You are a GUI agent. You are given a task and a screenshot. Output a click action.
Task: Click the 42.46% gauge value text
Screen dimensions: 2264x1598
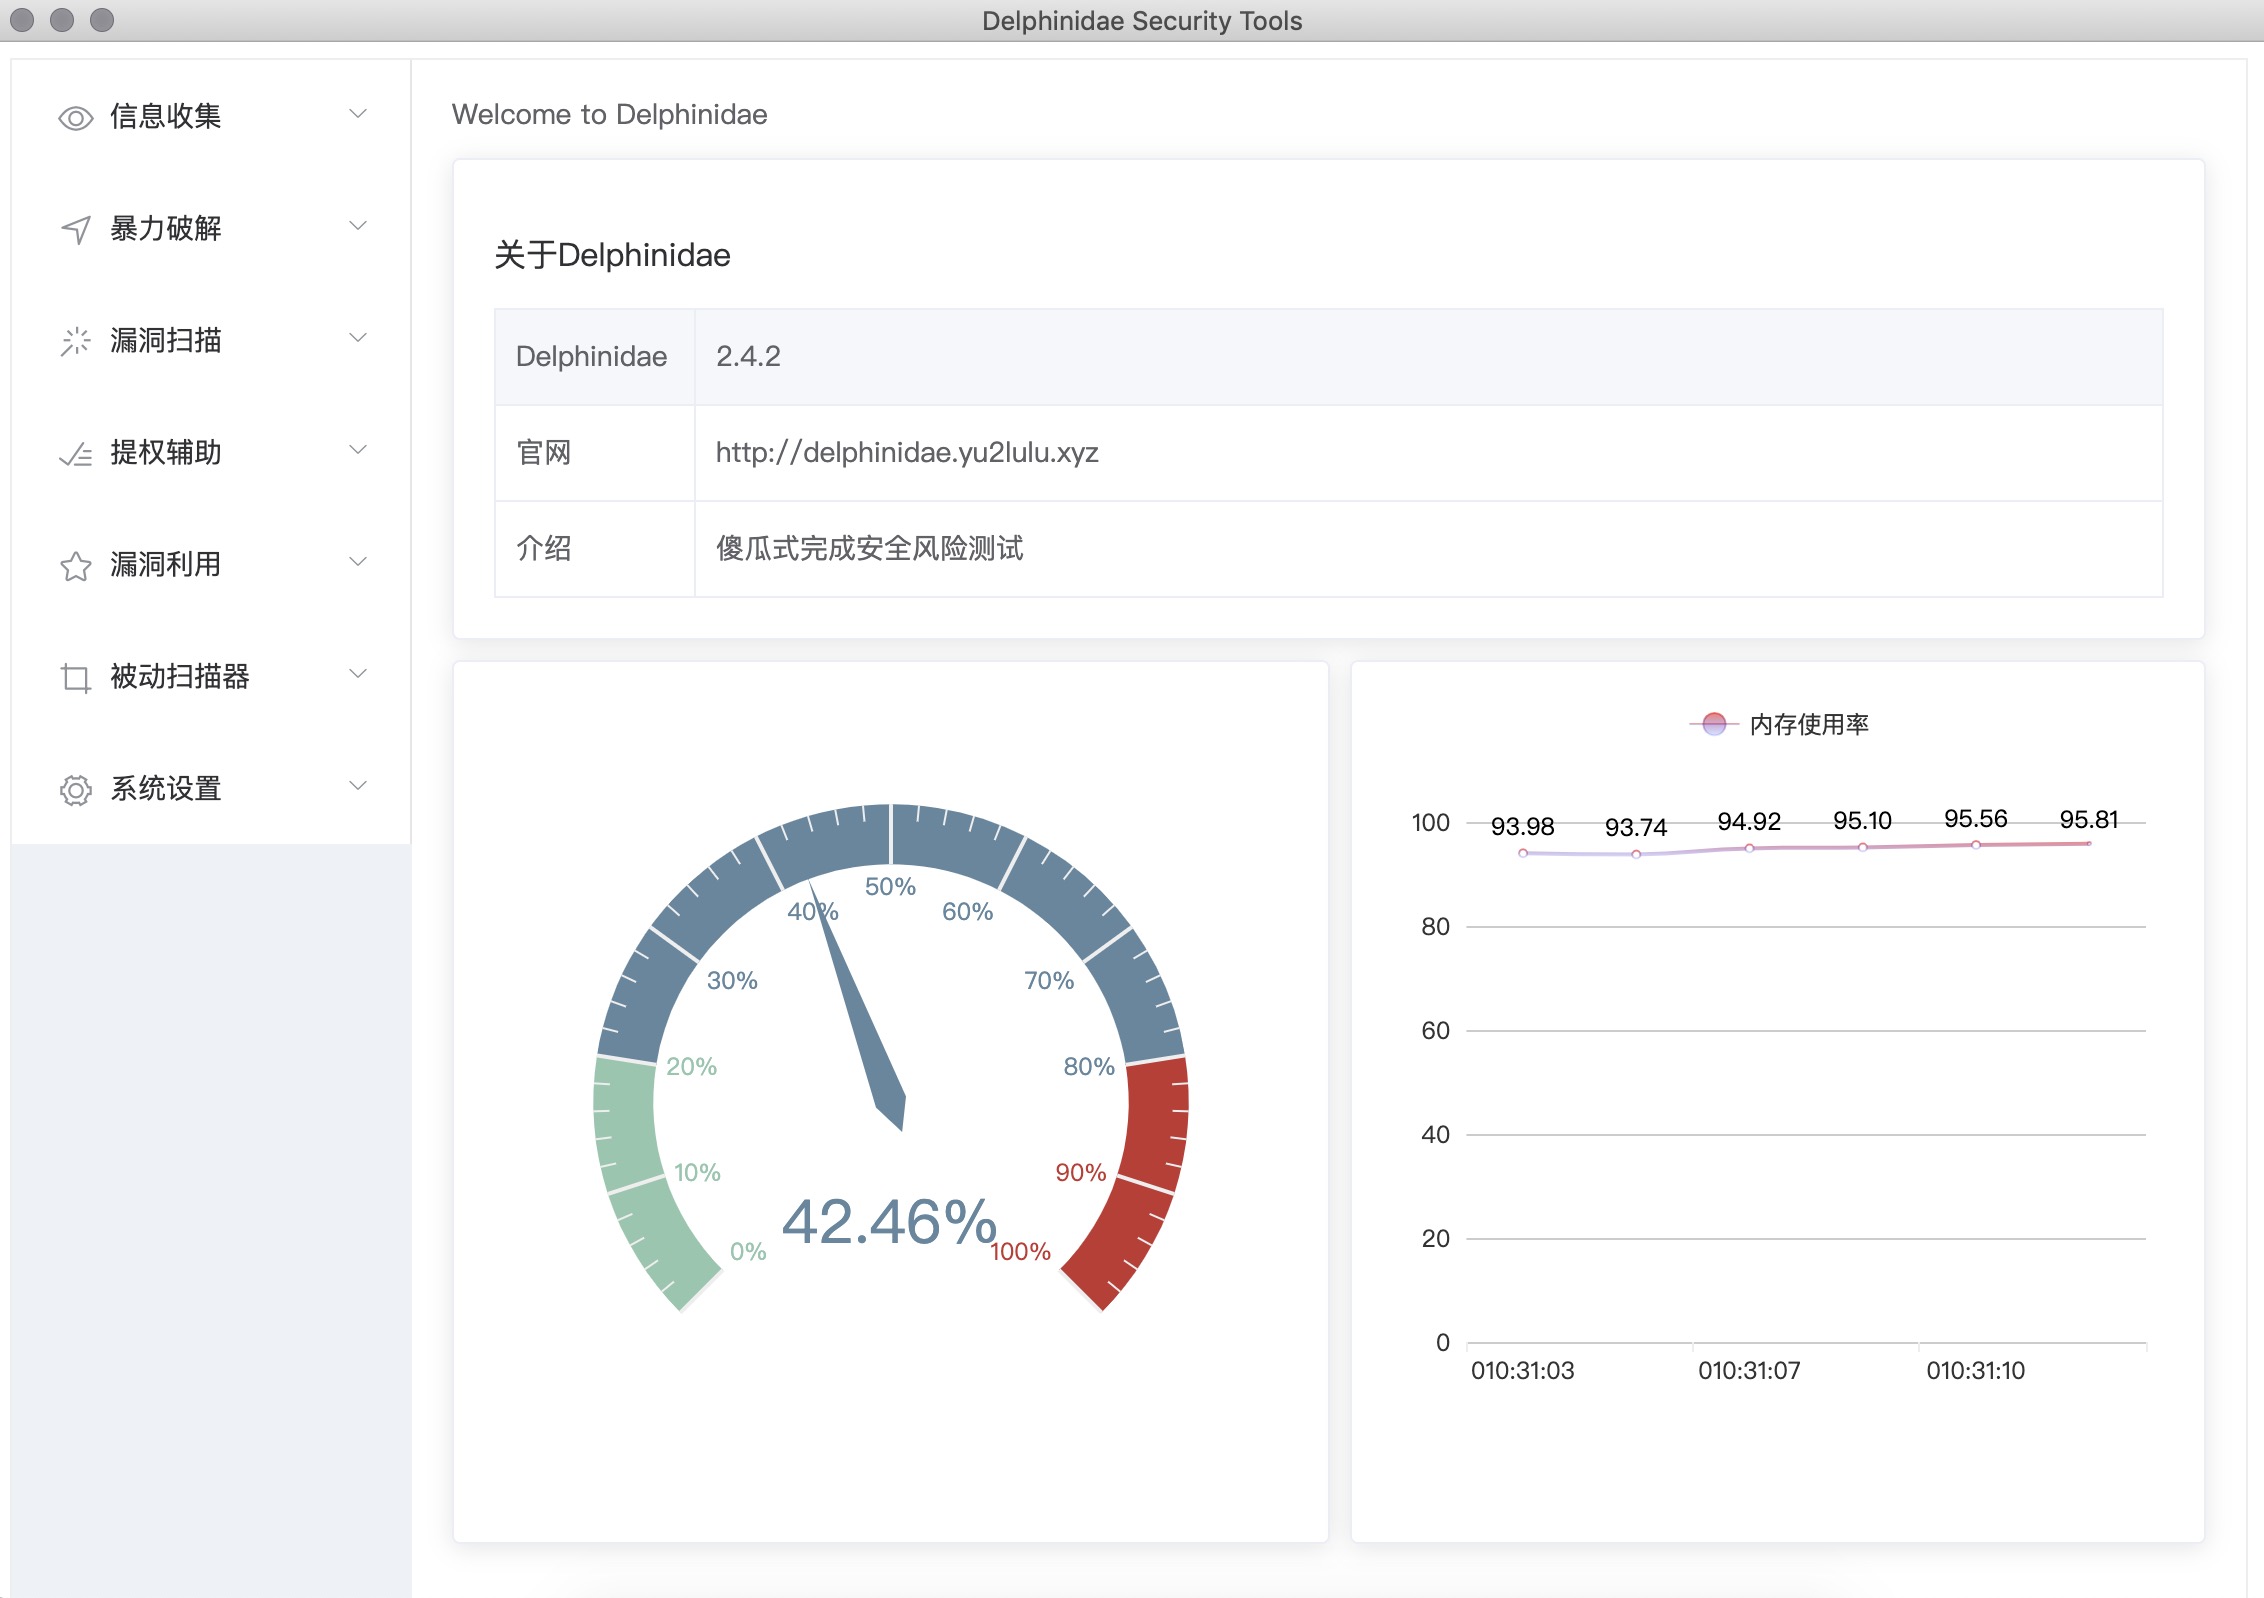(x=888, y=1222)
